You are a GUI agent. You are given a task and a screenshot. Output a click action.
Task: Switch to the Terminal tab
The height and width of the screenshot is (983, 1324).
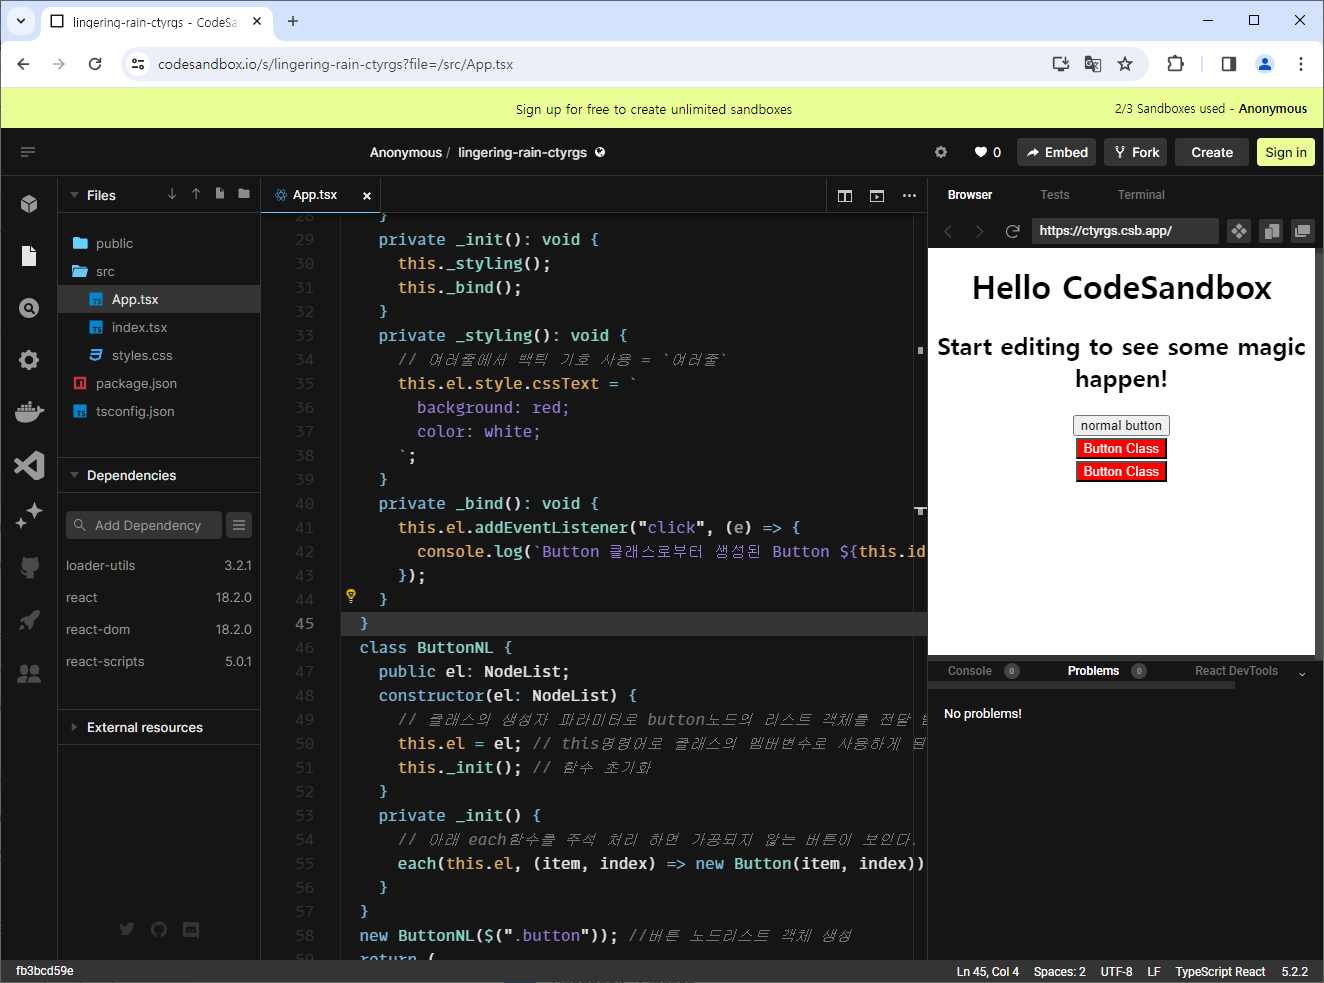coord(1141,195)
